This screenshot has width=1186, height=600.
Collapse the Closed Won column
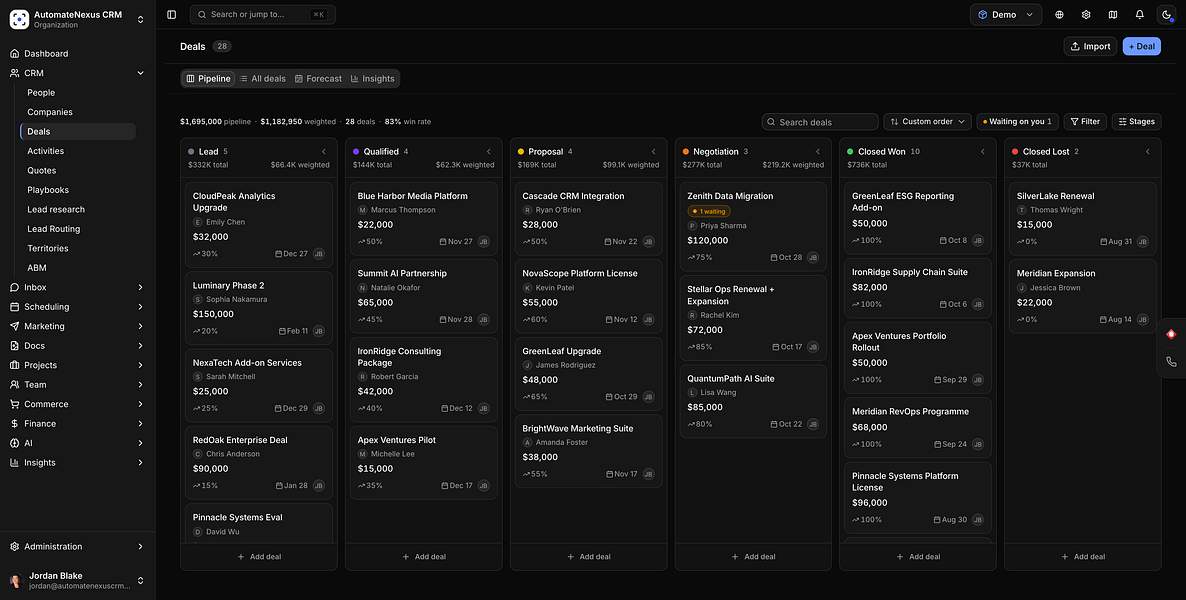click(x=983, y=151)
